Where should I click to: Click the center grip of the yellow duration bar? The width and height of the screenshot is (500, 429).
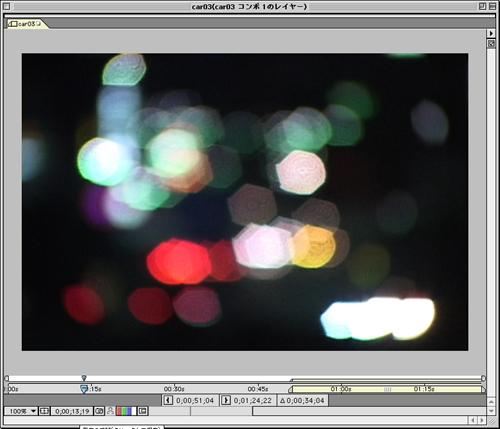387,389
